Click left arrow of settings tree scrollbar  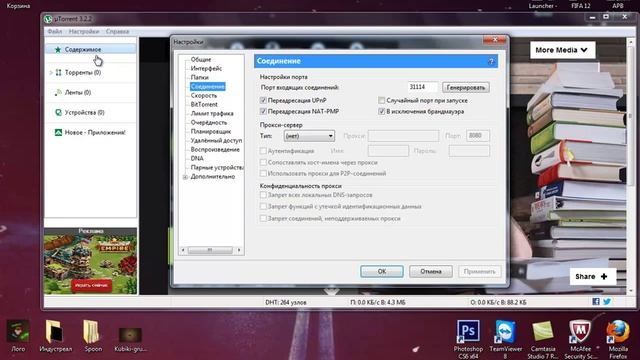[x=183, y=250]
